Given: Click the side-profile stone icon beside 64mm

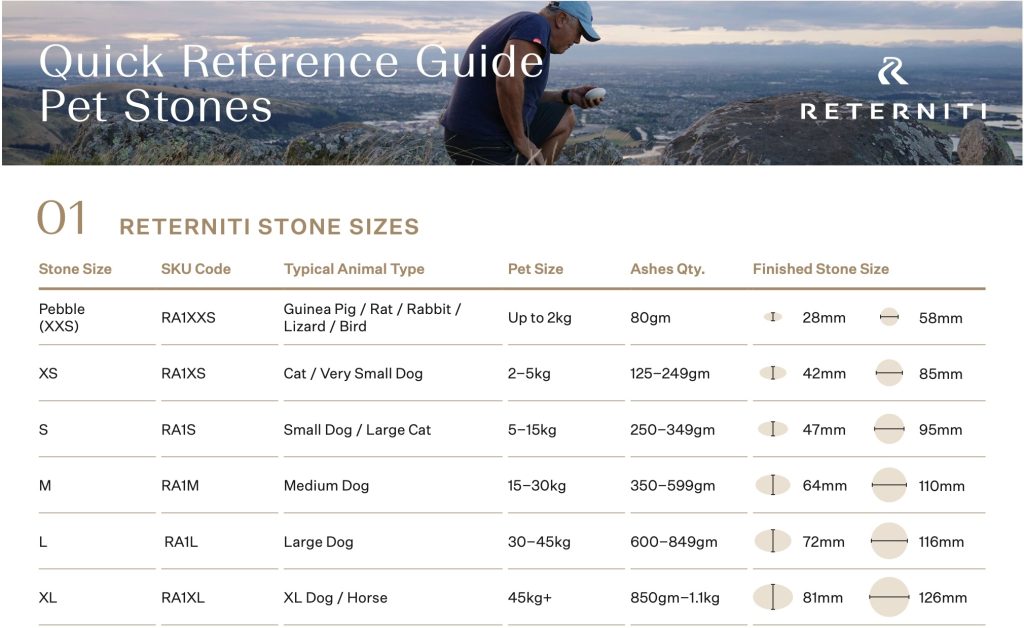Looking at the screenshot, I should coord(773,485).
